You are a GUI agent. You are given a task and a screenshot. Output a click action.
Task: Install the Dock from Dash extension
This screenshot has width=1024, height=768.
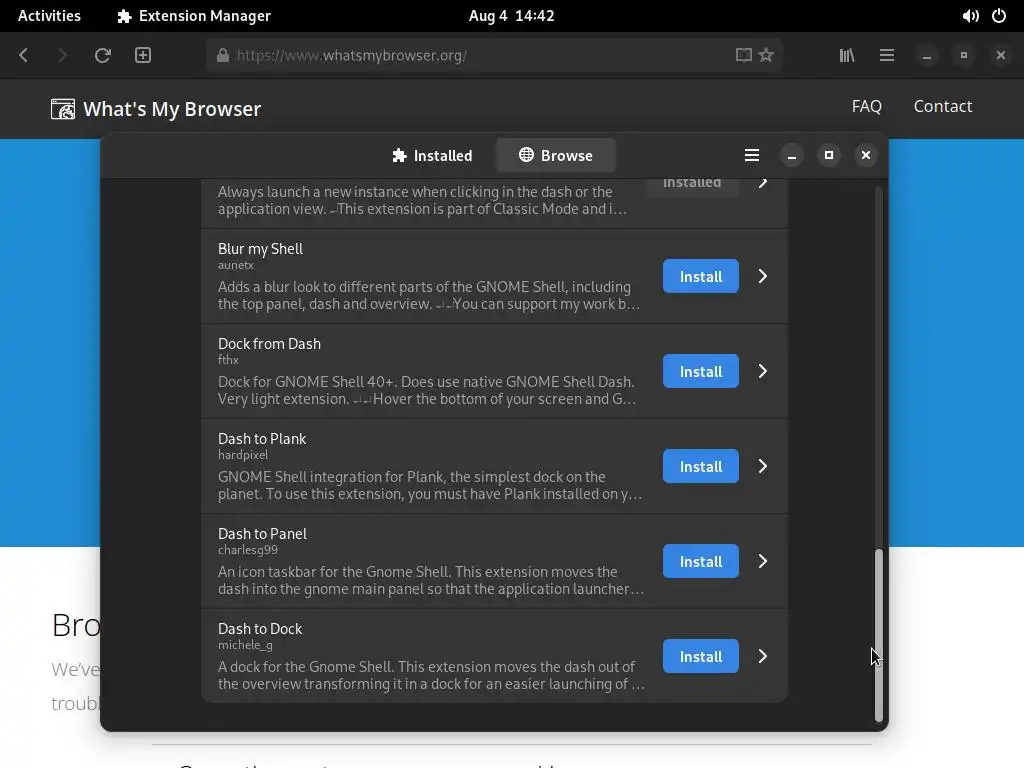tap(701, 371)
